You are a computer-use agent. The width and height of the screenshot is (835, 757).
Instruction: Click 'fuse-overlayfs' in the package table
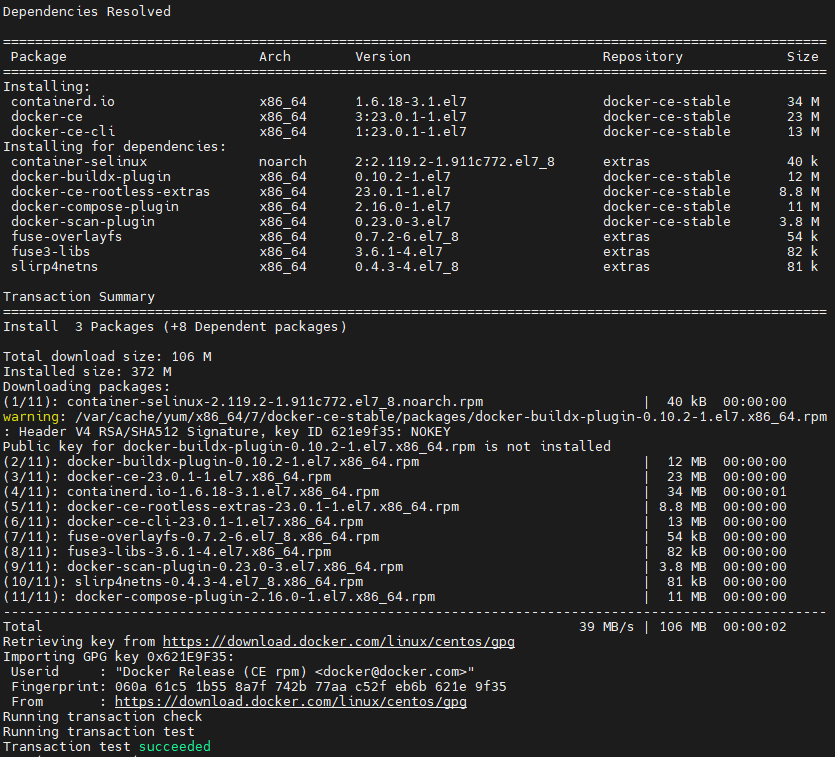[67, 237]
